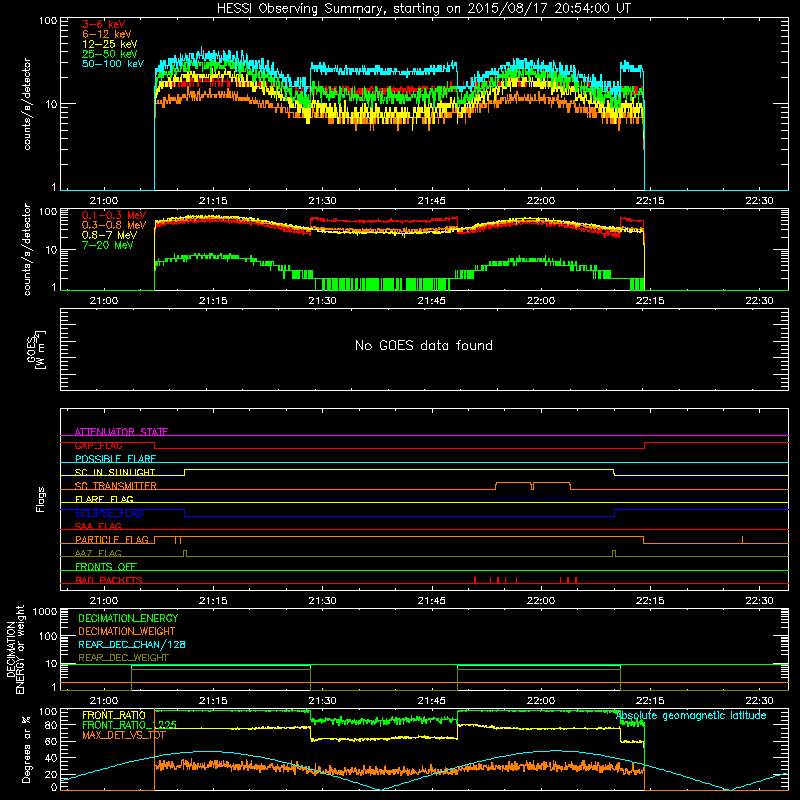Screen dimensions: 800x800
Task: Select the FRONTS_OFF flag label
Action: point(106,567)
